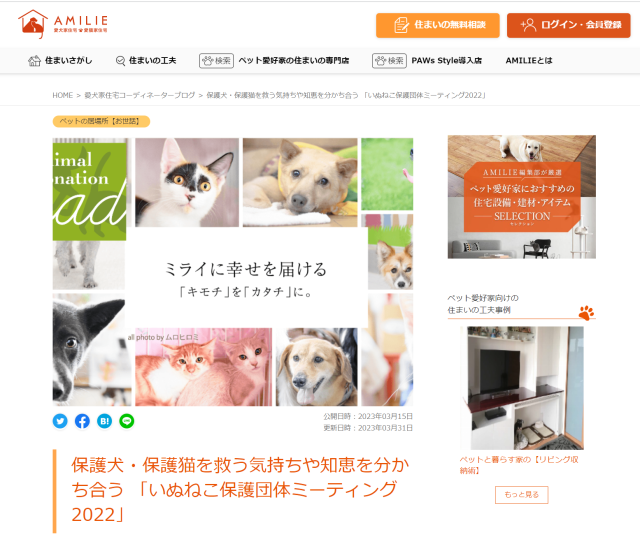Click the Hatena Bookmark B! icon

(104, 421)
